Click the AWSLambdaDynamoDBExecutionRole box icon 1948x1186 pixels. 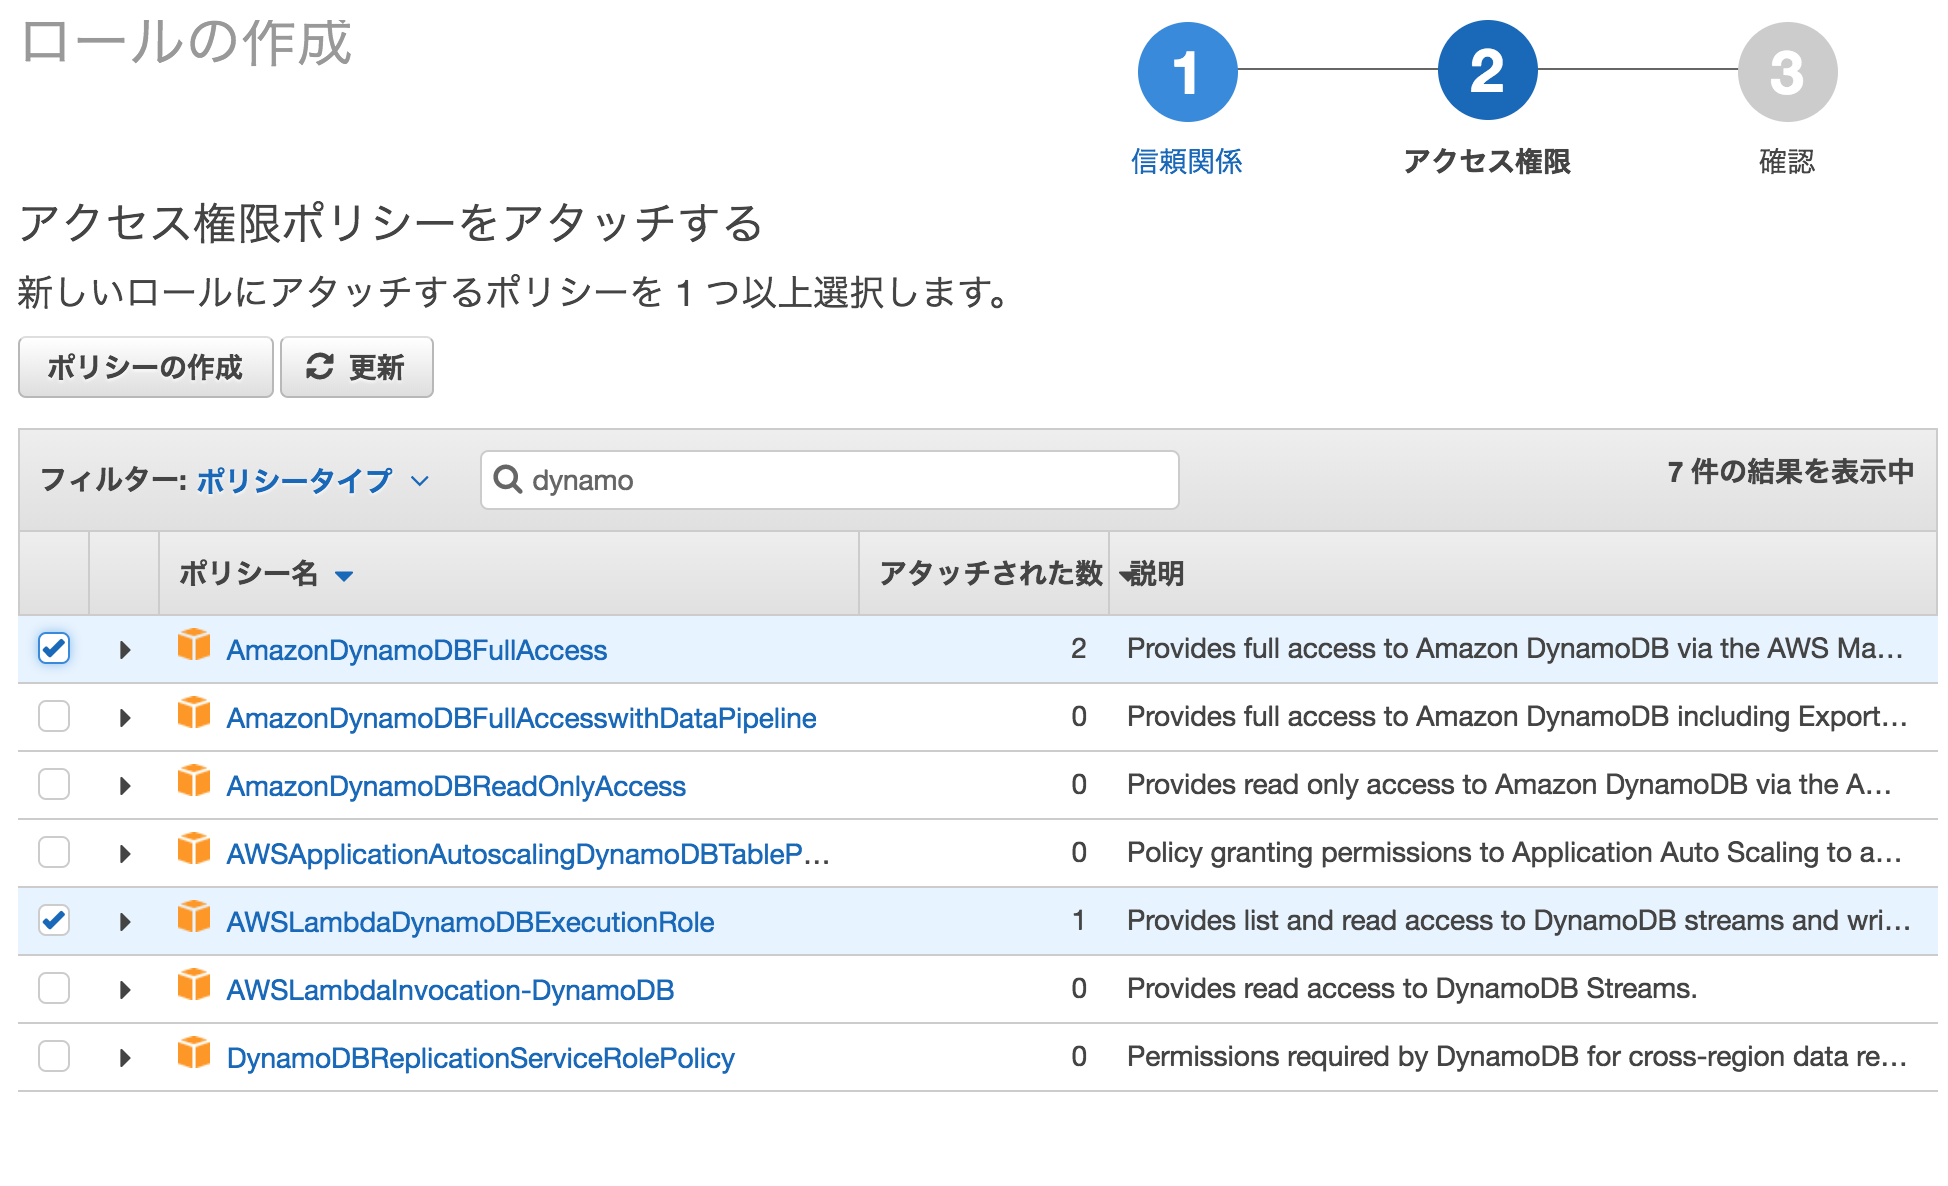tap(194, 917)
